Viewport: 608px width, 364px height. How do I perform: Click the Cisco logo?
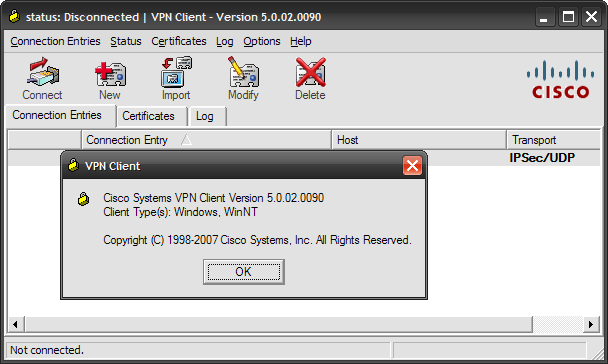560,79
